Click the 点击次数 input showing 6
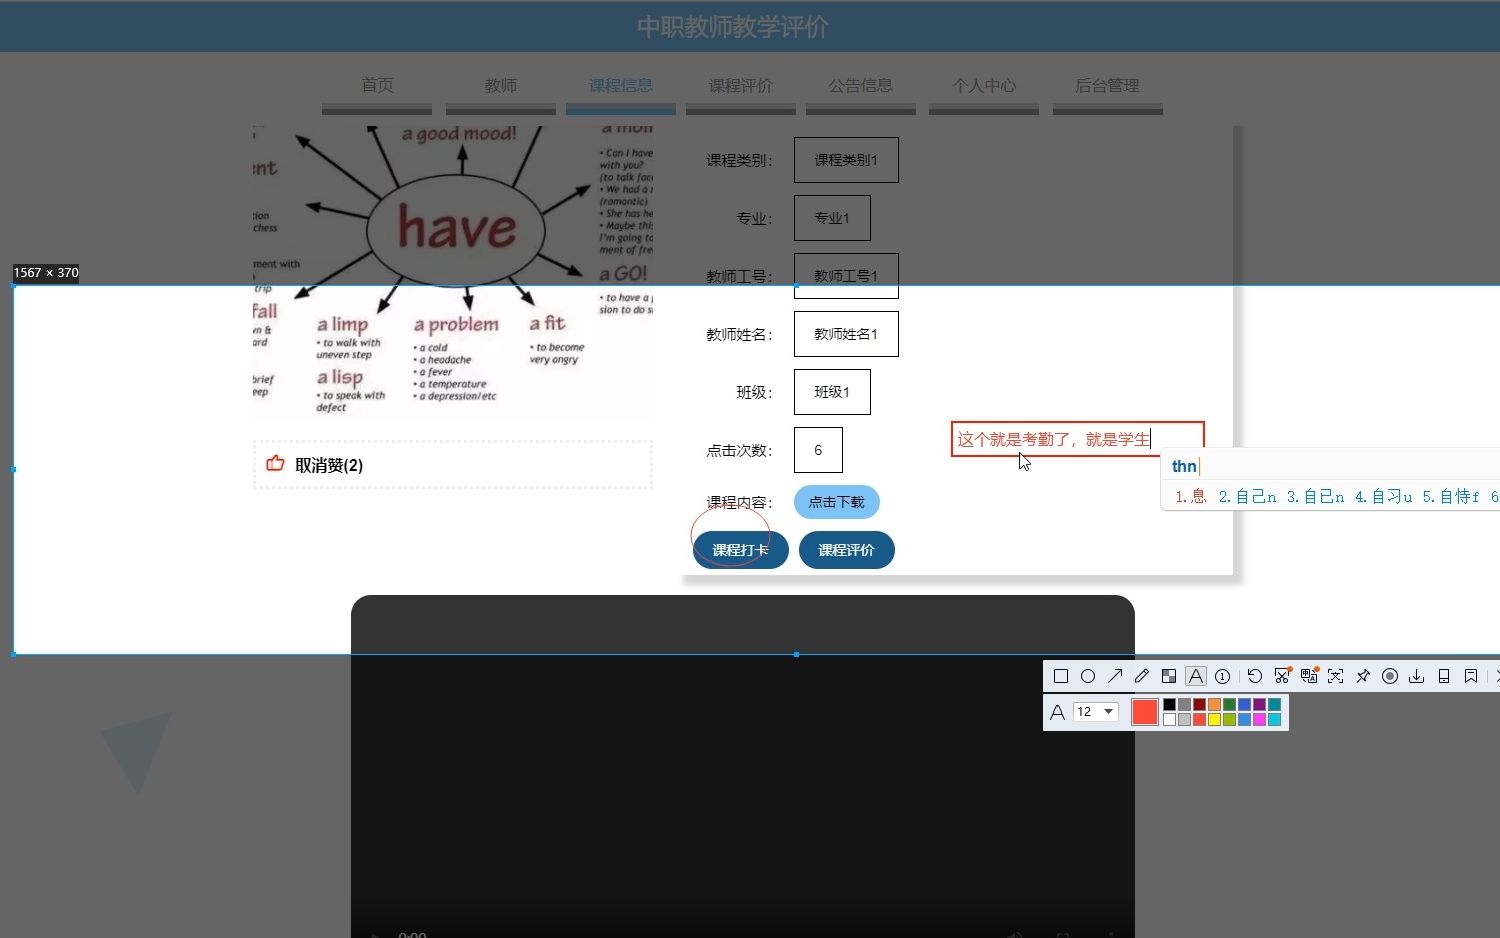The width and height of the screenshot is (1500, 938). click(818, 450)
